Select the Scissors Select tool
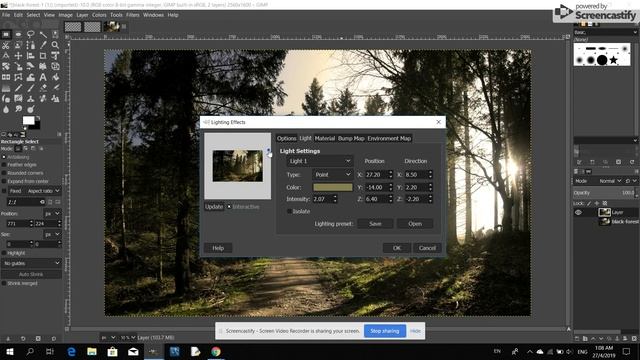640x360 pixels. [6, 45]
